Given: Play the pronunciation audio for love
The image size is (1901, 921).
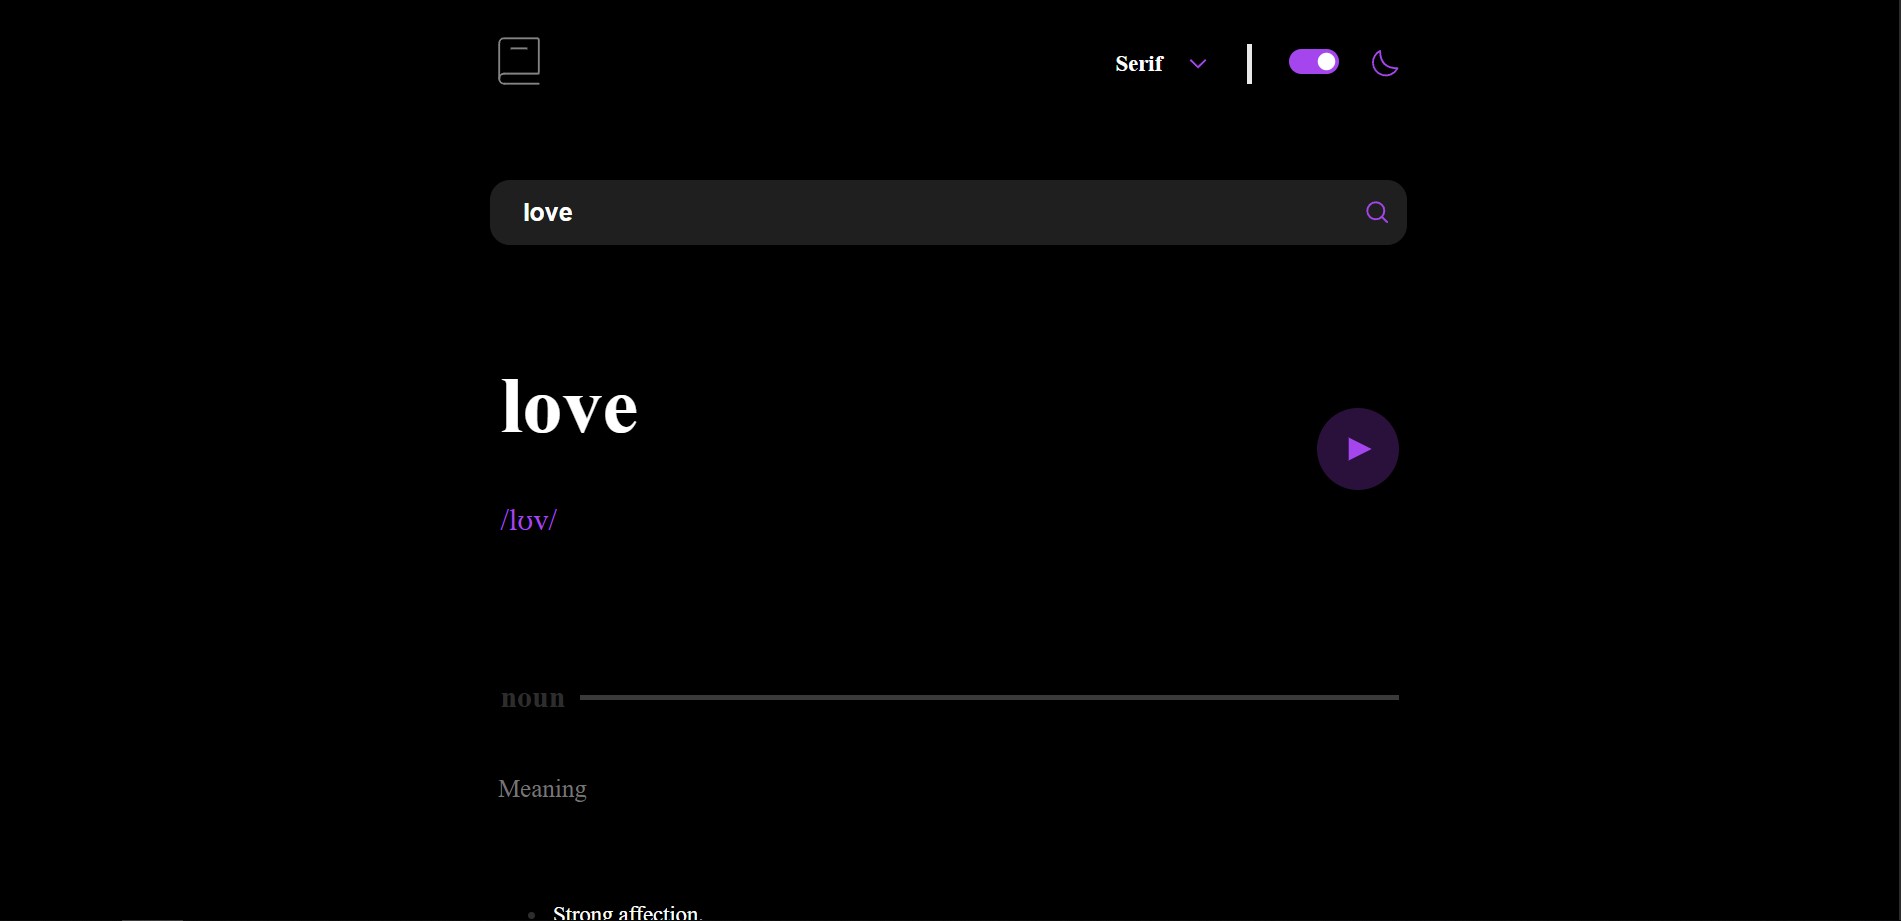Looking at the screenshot, I should click(x=1357, y=449).
